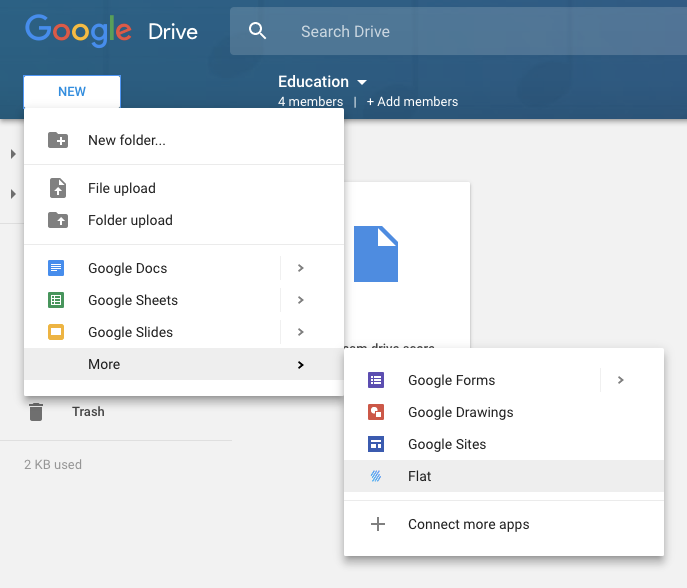Click the plus icon for Connect more apps

pyautogui.click(x=378, y=524)
